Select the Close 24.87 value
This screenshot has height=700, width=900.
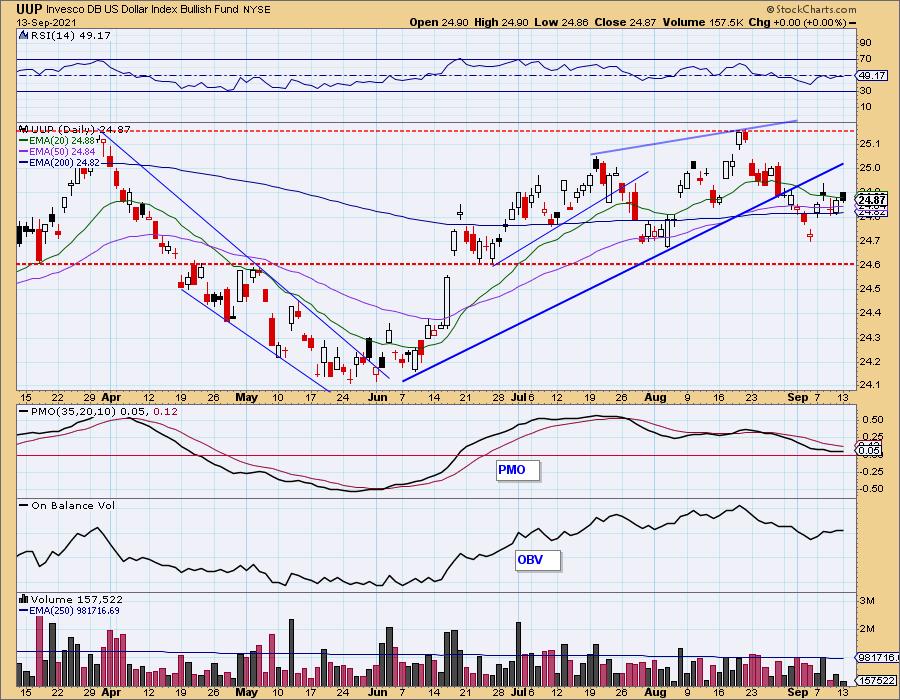point(626,22)
